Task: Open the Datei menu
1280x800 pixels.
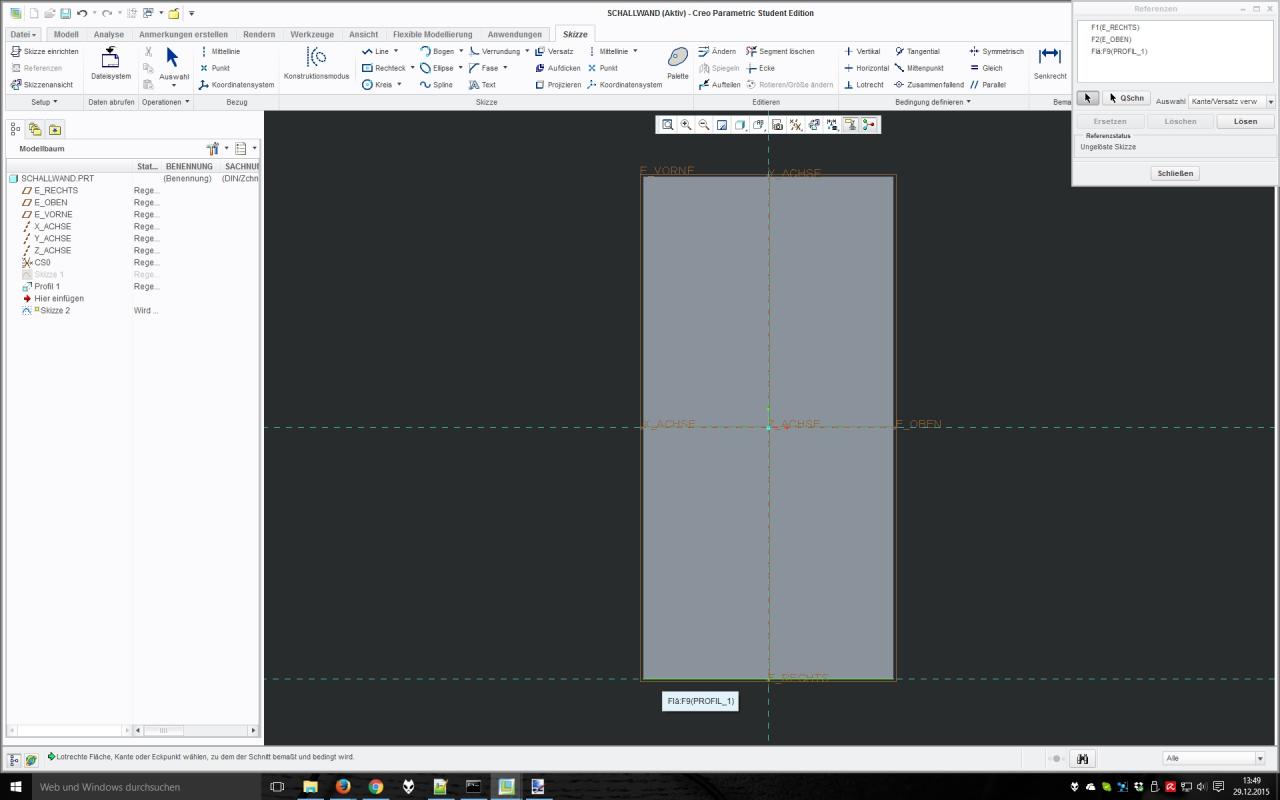Action: pyautogui.click(x=22, y=34)
